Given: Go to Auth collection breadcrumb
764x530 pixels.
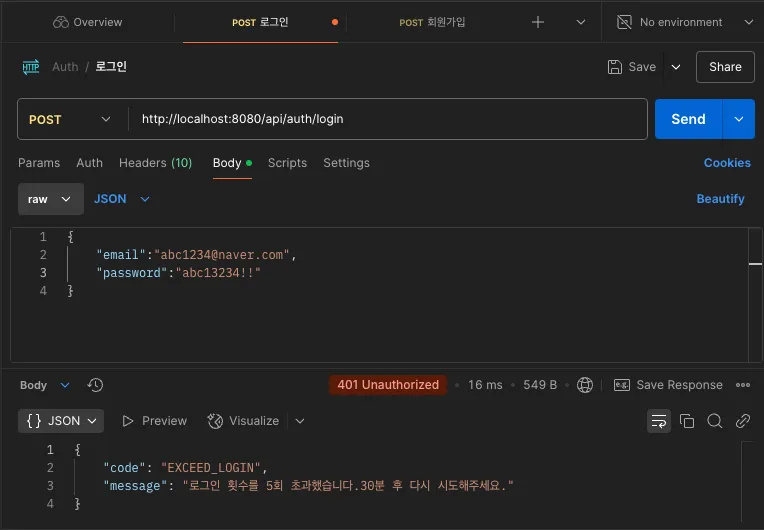Looking at the screenshot, I should [65, 67].
